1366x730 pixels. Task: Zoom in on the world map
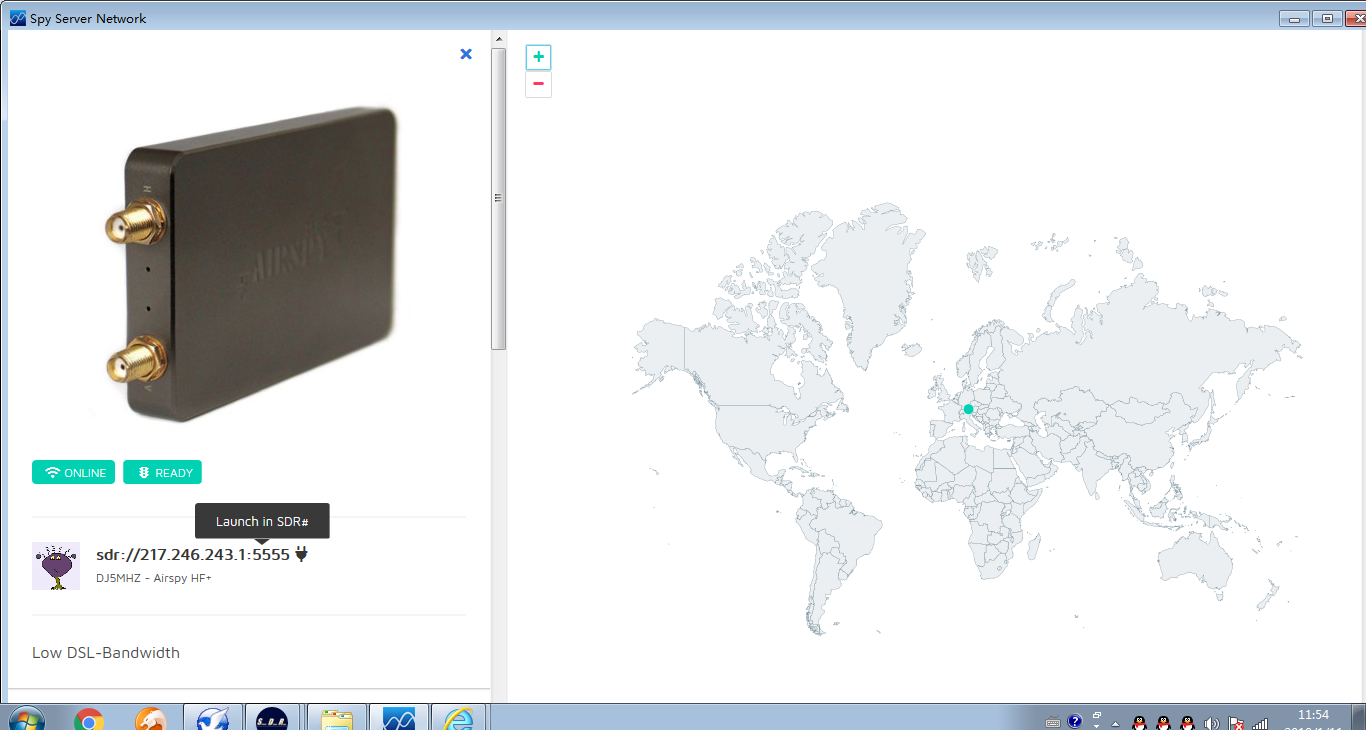pos(538,57)
